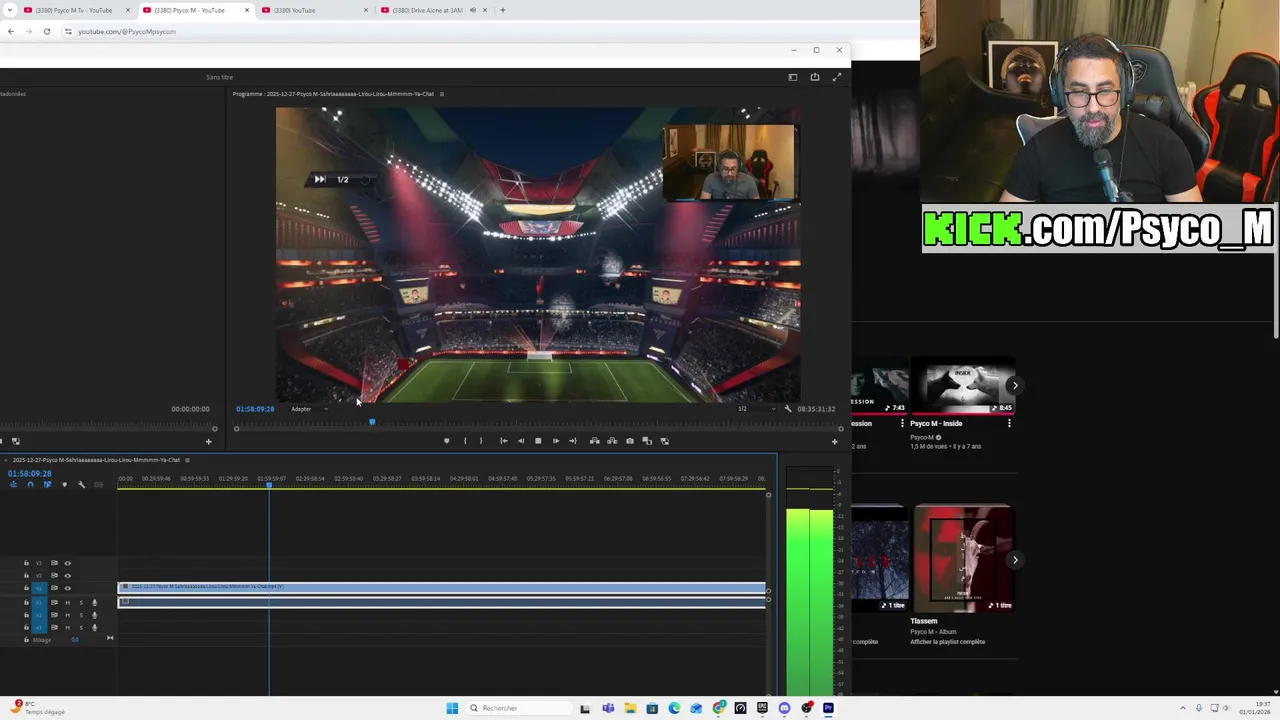Add a marker in the Program monitor

pos(446,441)
